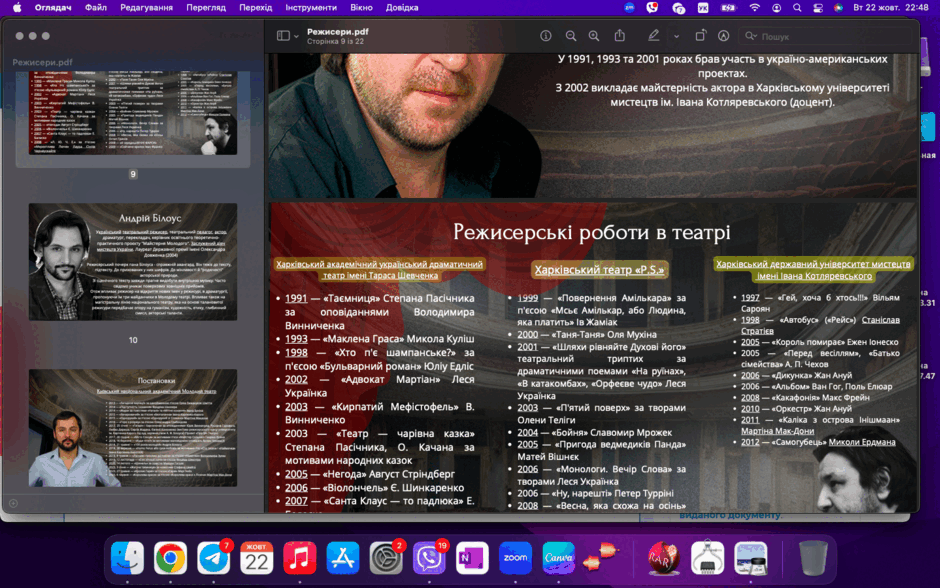Viewport: 940px width, 588px height.
Task: Open the Інструменти menu
Action: [x=311, y=8]
